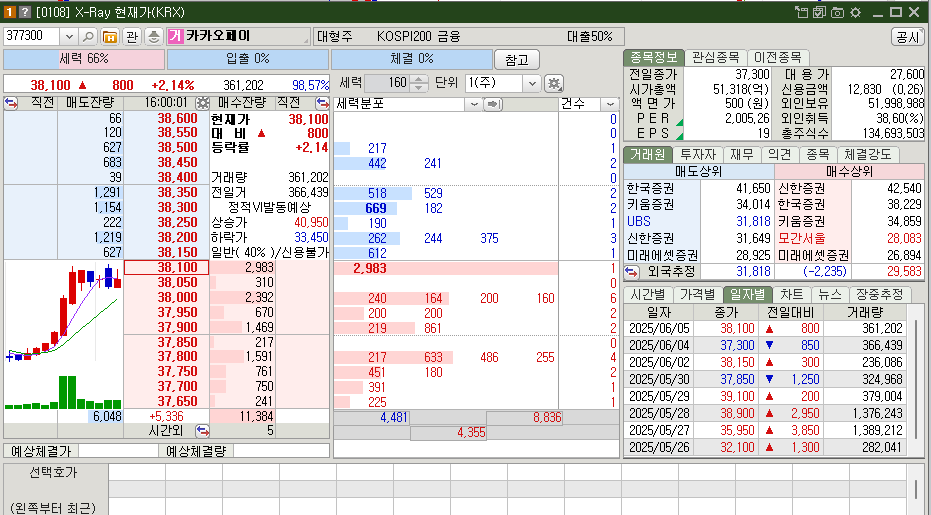Click the mini candlestick chart thumbnail
Image resolution: width=931 pixels, height=515 pixels.
(64, 336)
